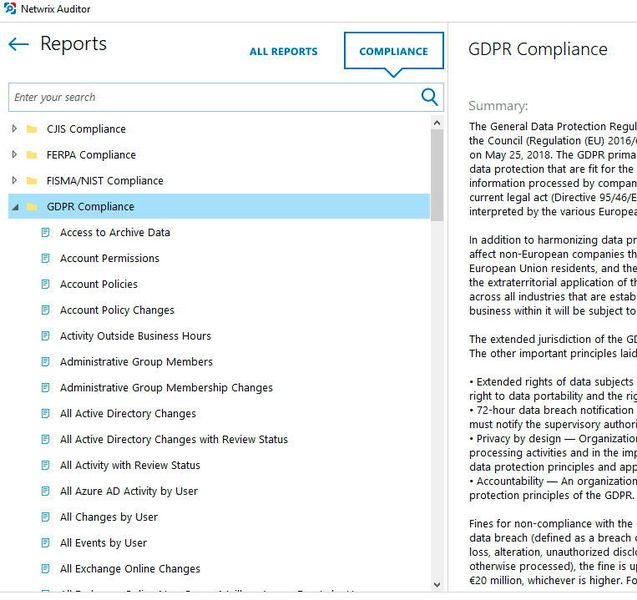
Task: Click the All Active Directory Changes report icon
Action: click(x=46, y=414)
